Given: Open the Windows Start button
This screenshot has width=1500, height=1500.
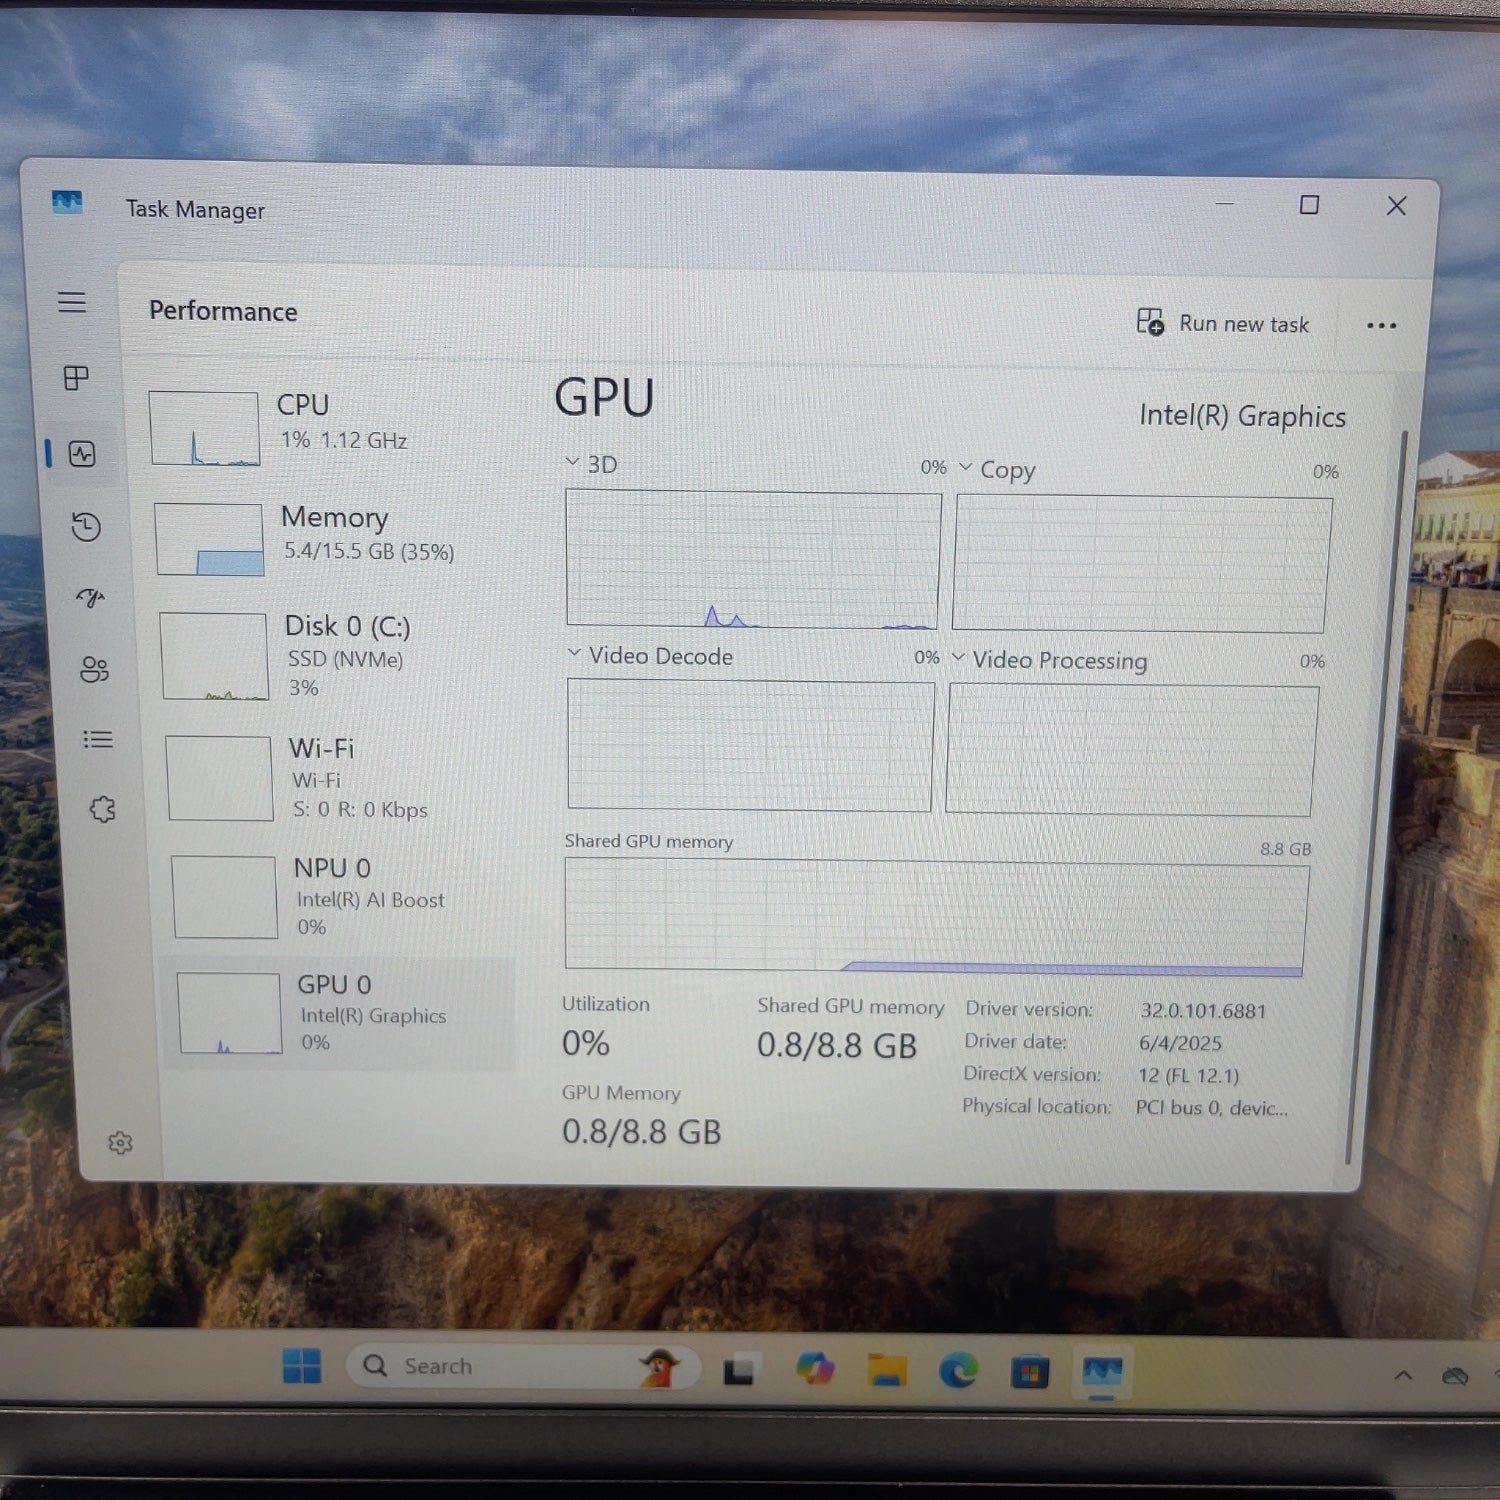Looking at the screenshot, I should point(302,1365).
